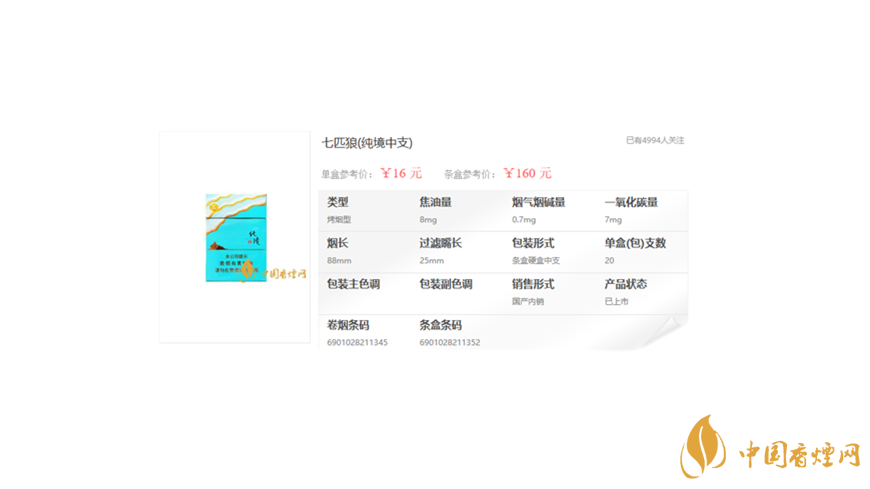Click the 烟气烟碱量 value 0.7mg

coord(524,220)
